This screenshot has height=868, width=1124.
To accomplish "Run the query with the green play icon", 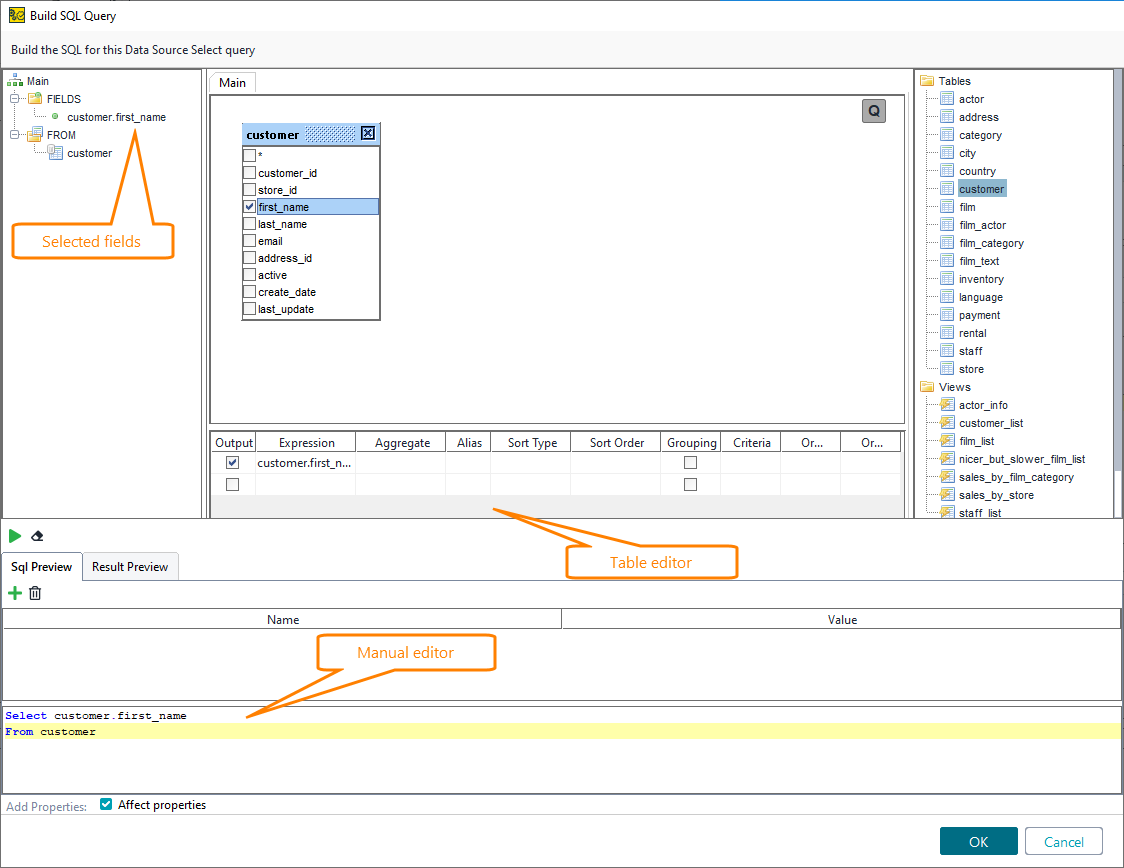I will pos(14,535).
